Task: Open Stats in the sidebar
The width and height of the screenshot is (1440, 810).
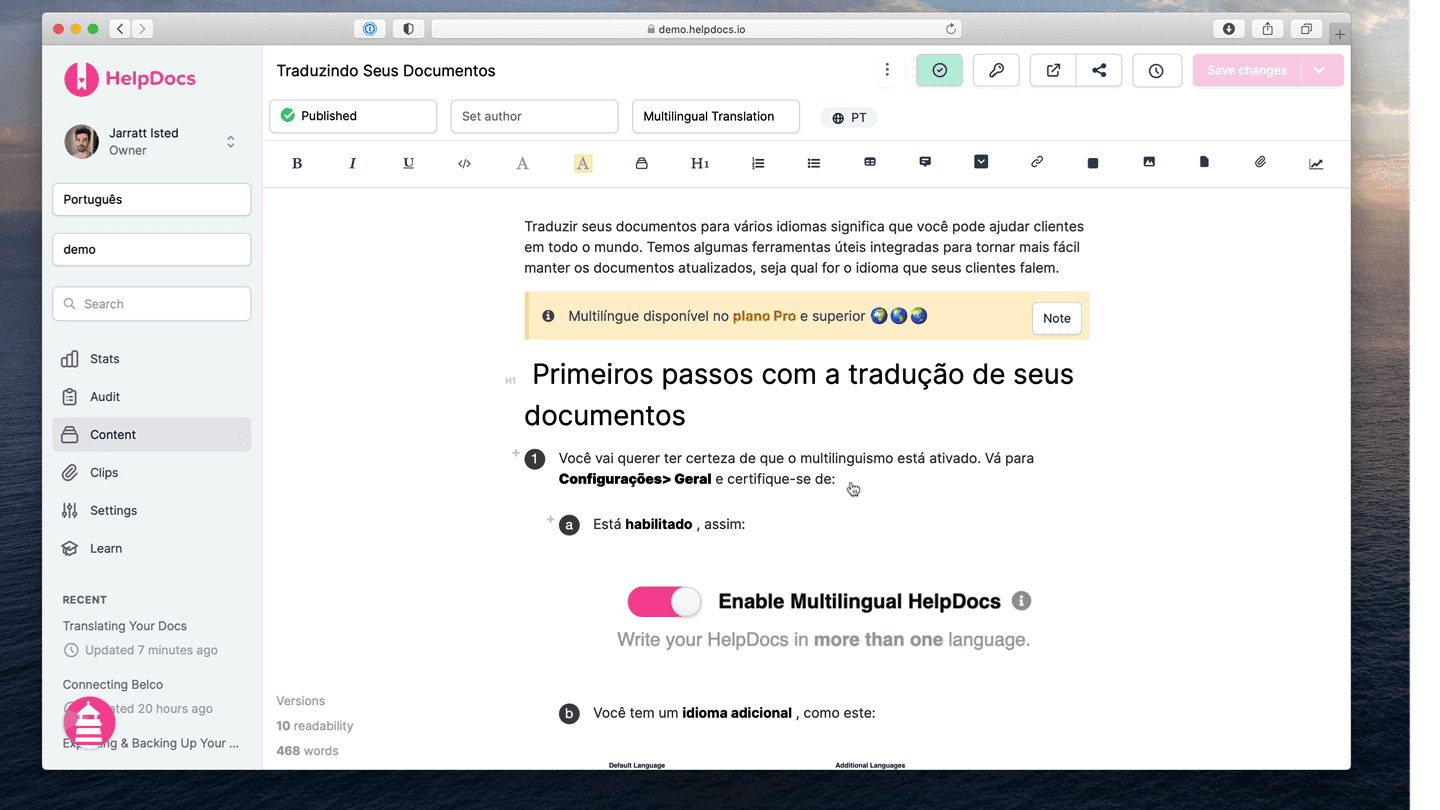Action: [x=104, y=359]
